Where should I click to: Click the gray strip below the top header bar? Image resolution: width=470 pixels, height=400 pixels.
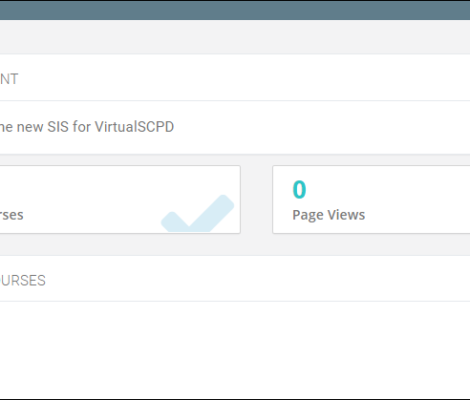tap(235, 37)
